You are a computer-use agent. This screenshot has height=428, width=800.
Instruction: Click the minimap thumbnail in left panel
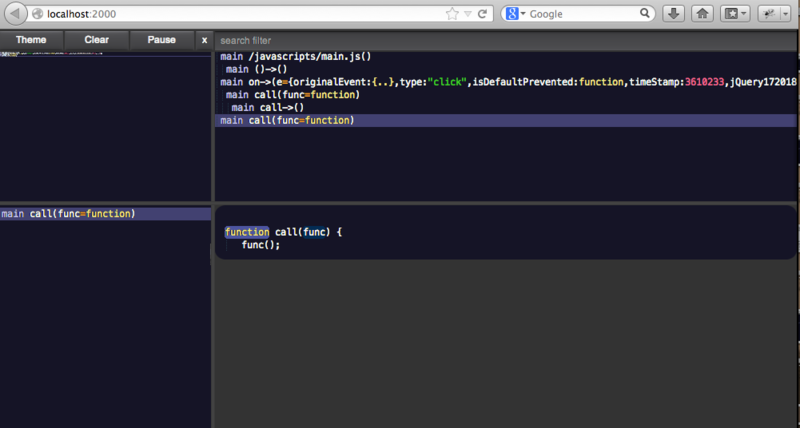51,54
